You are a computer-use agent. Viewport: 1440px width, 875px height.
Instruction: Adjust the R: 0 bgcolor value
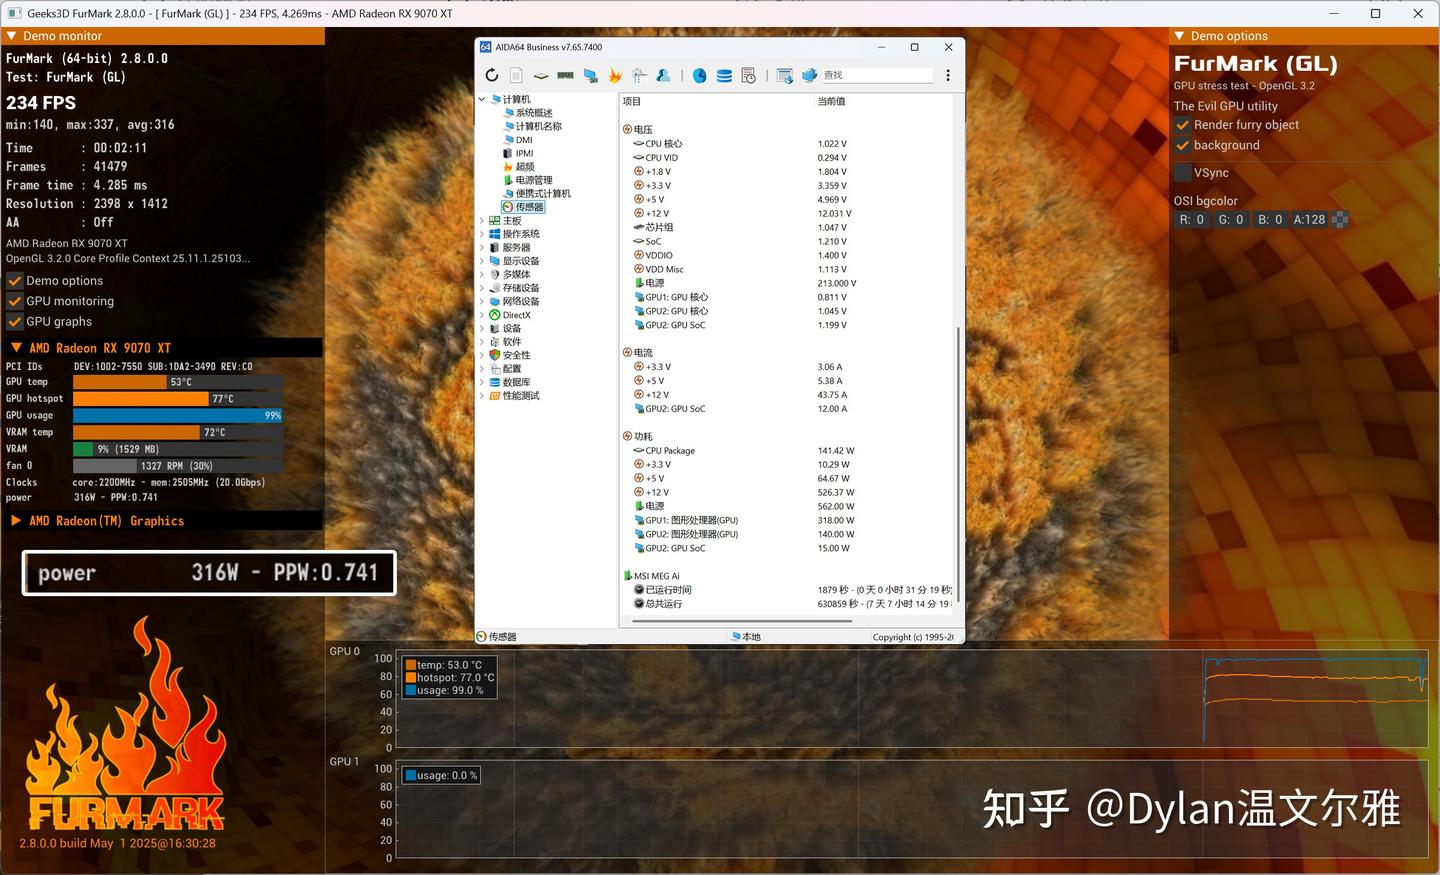click(1192, 219)
